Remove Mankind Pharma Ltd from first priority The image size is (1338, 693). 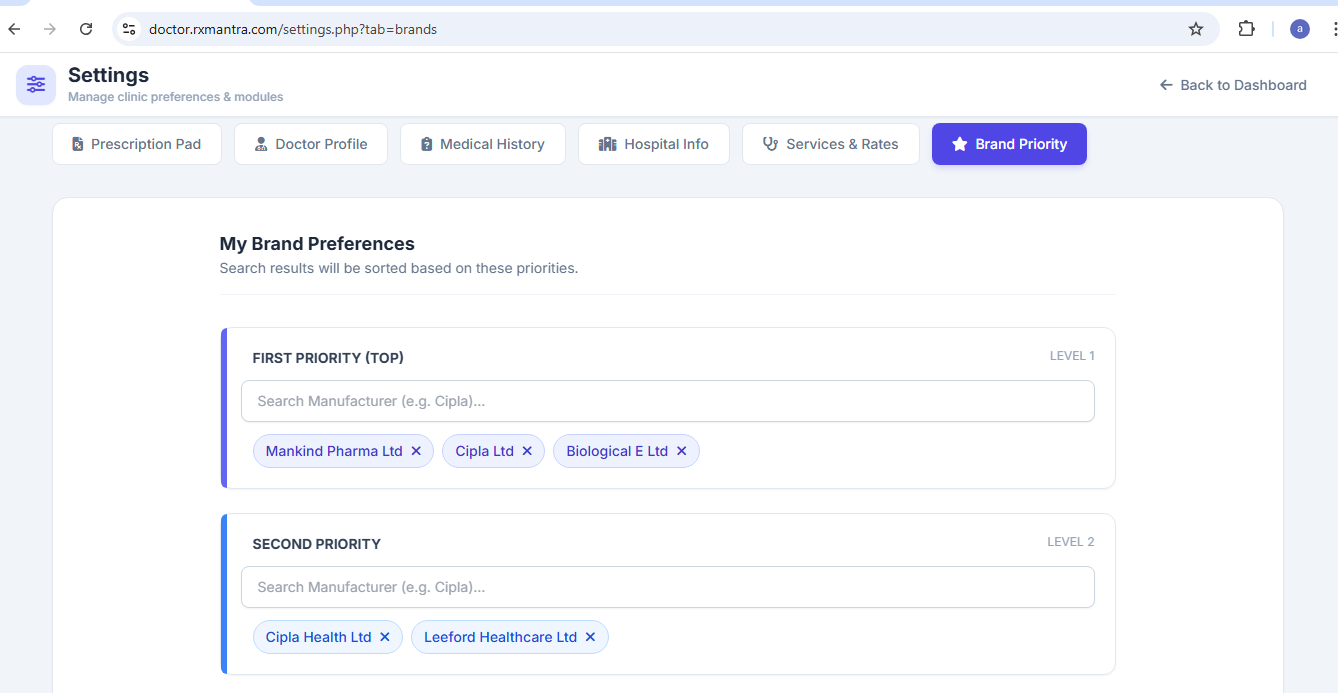click(416, 451)
